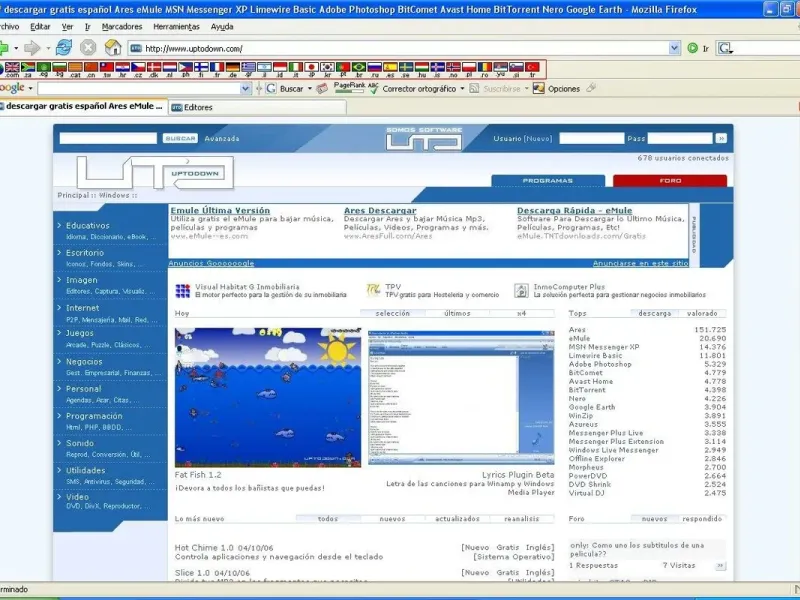Viewport: 800px width, 600px height.
Task: Select the Romania .ro flag
Action: pos(485,67)
